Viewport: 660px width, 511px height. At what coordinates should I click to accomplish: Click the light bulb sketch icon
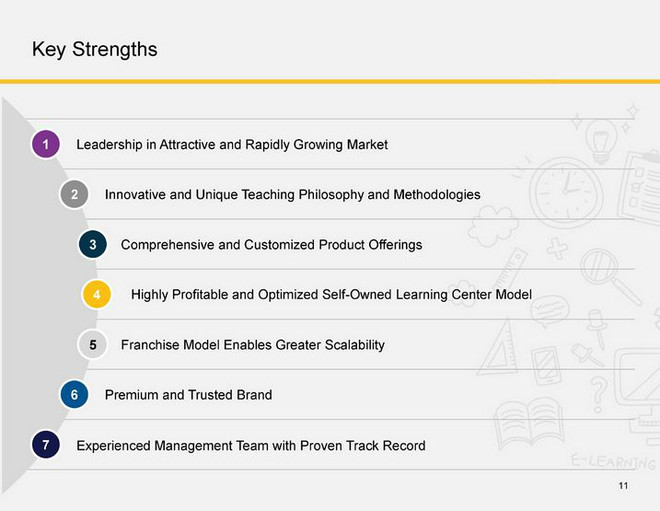[x=601, y=140]
